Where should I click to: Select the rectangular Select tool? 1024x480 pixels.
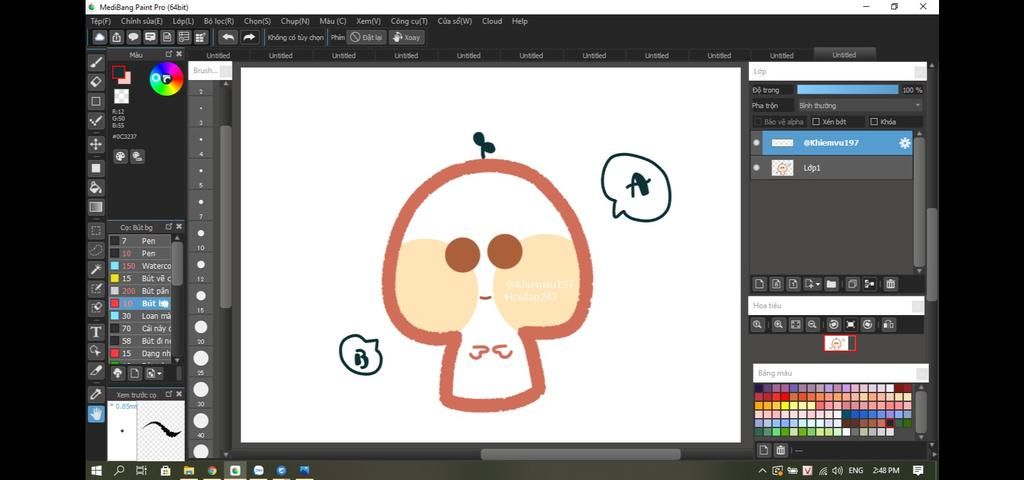[x=96, y=231]
